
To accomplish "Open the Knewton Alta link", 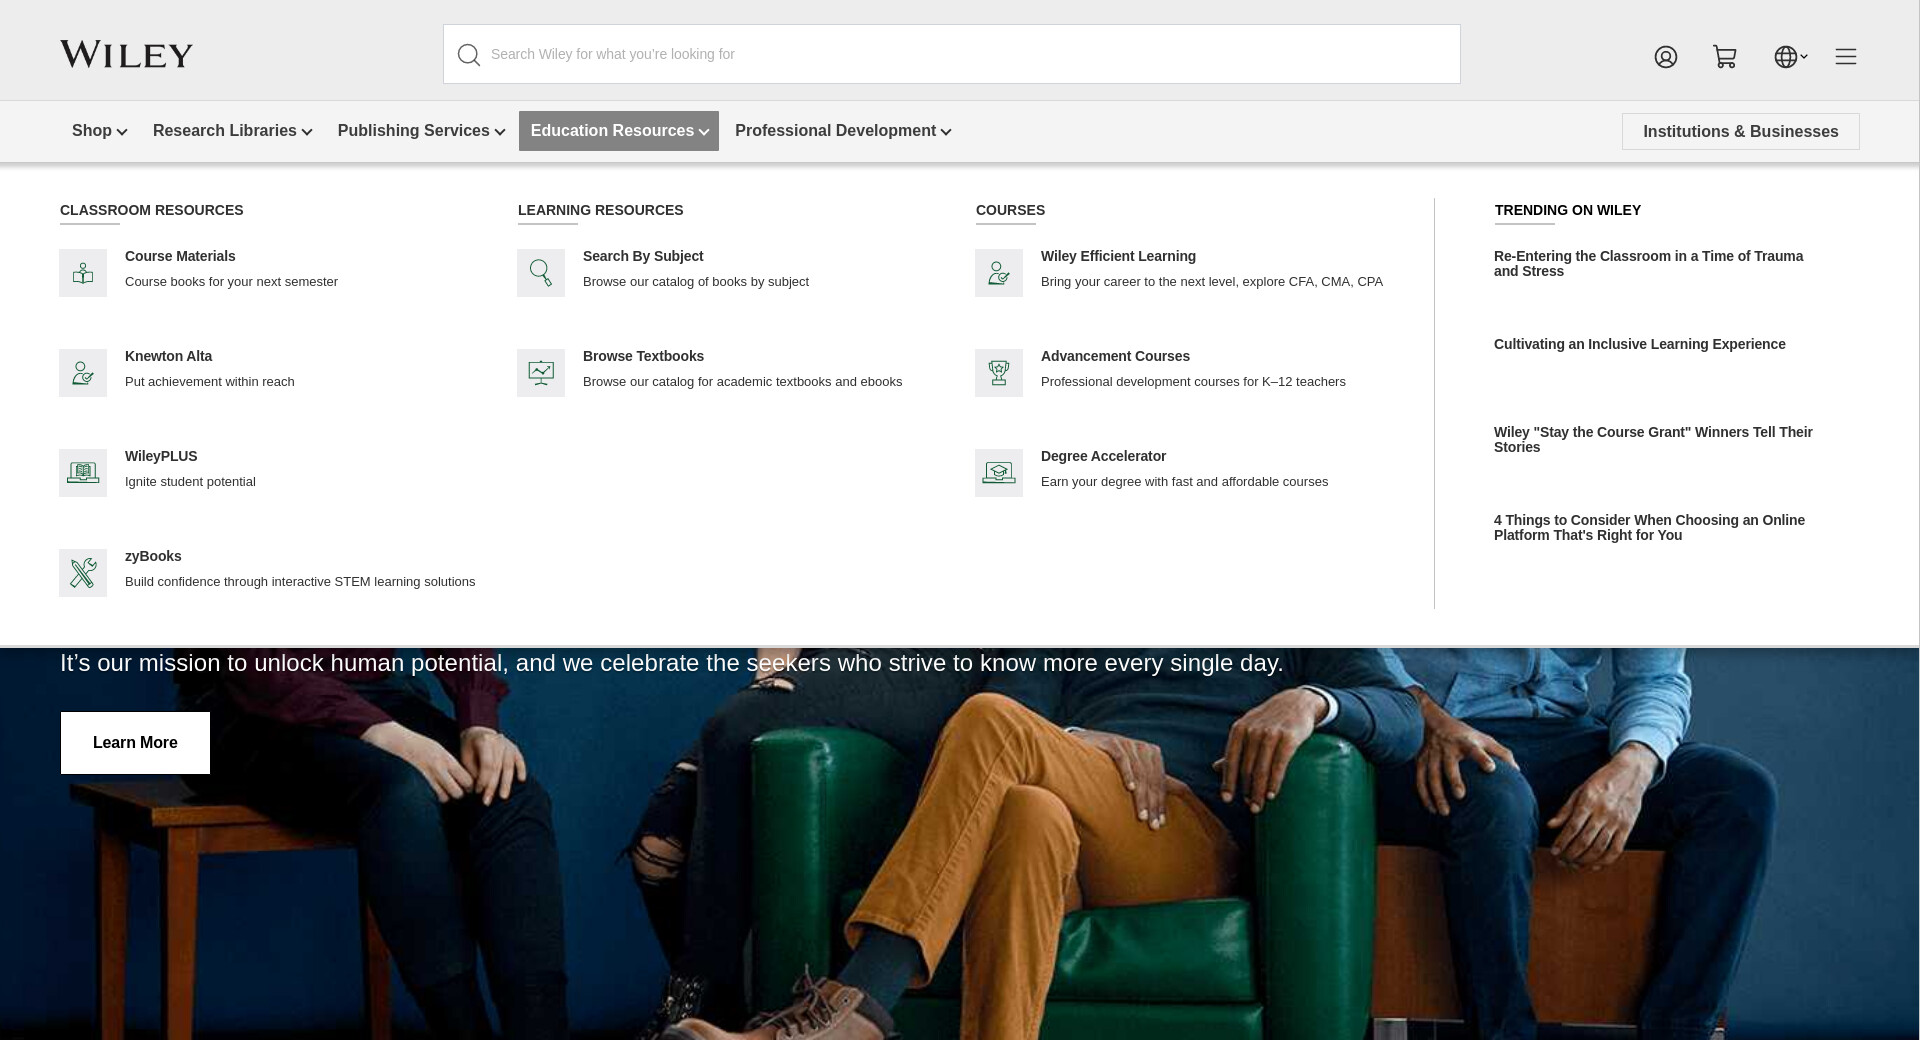I will pyautogui.click(x=168, y=356).
